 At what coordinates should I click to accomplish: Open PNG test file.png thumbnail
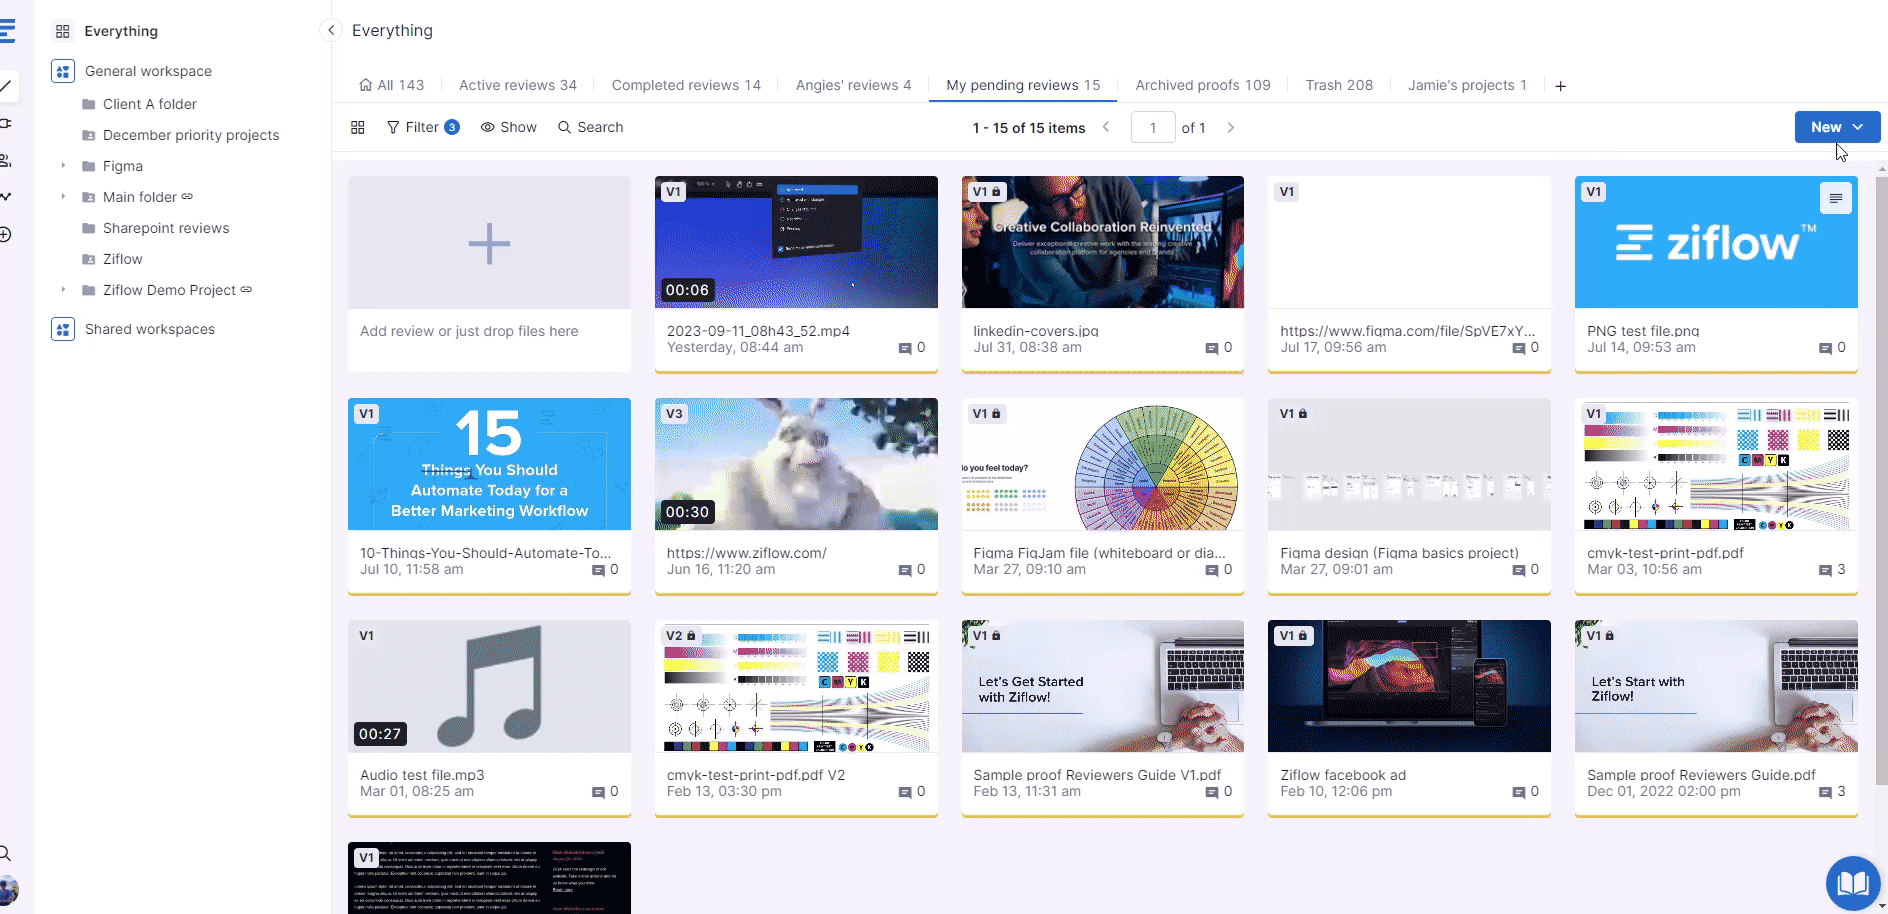coord(1716,242)
